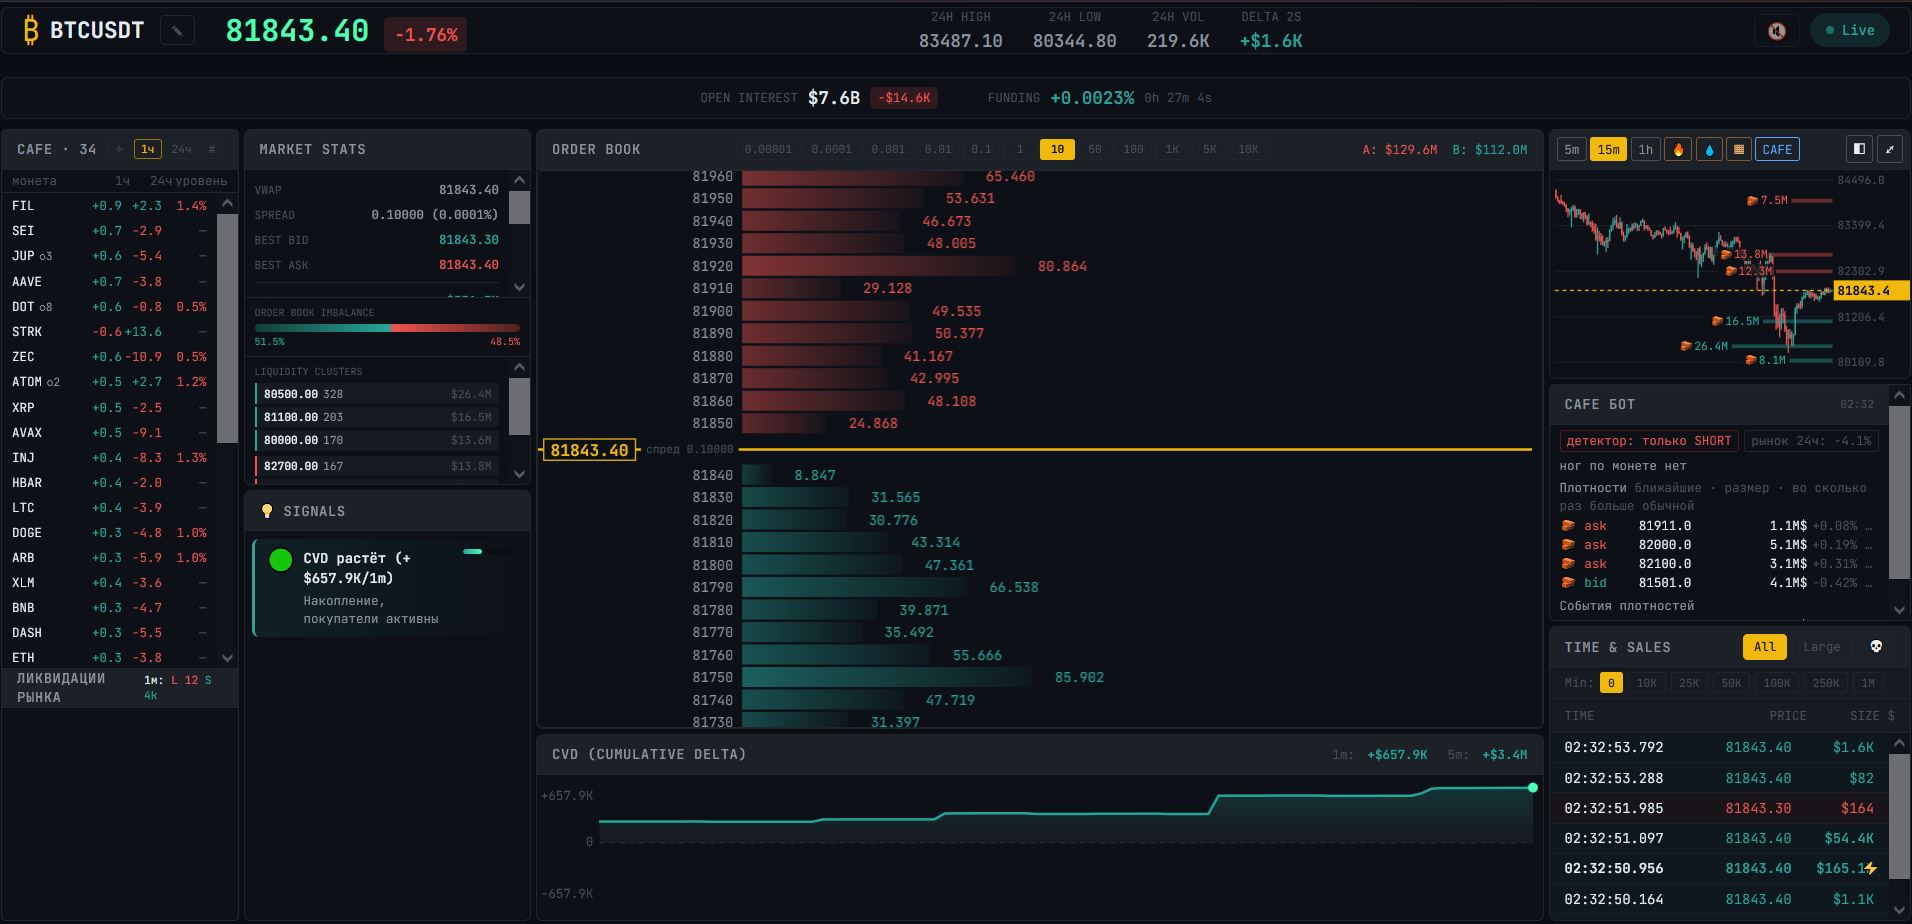1912x924 pixels.
Task: Switch chart to 1h timeframe
Action: point(1645,149)
